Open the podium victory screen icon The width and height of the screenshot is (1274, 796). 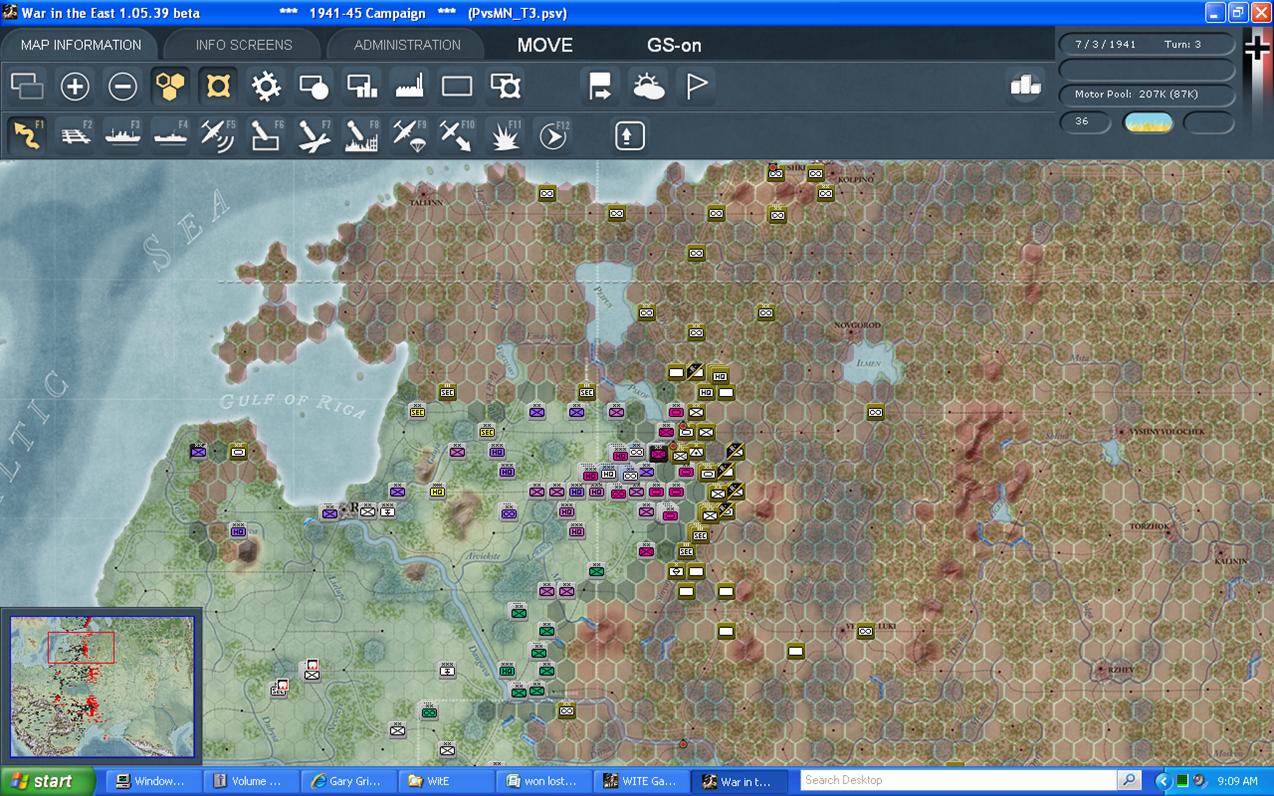tap(1025, 86)
